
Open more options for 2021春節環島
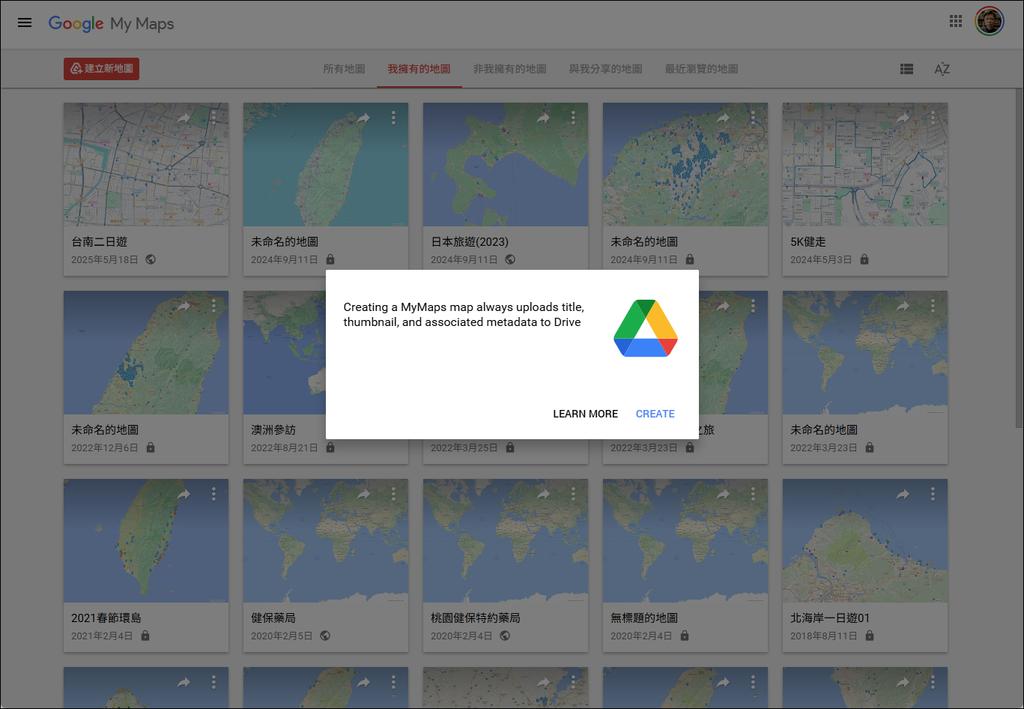coord(214,494)
